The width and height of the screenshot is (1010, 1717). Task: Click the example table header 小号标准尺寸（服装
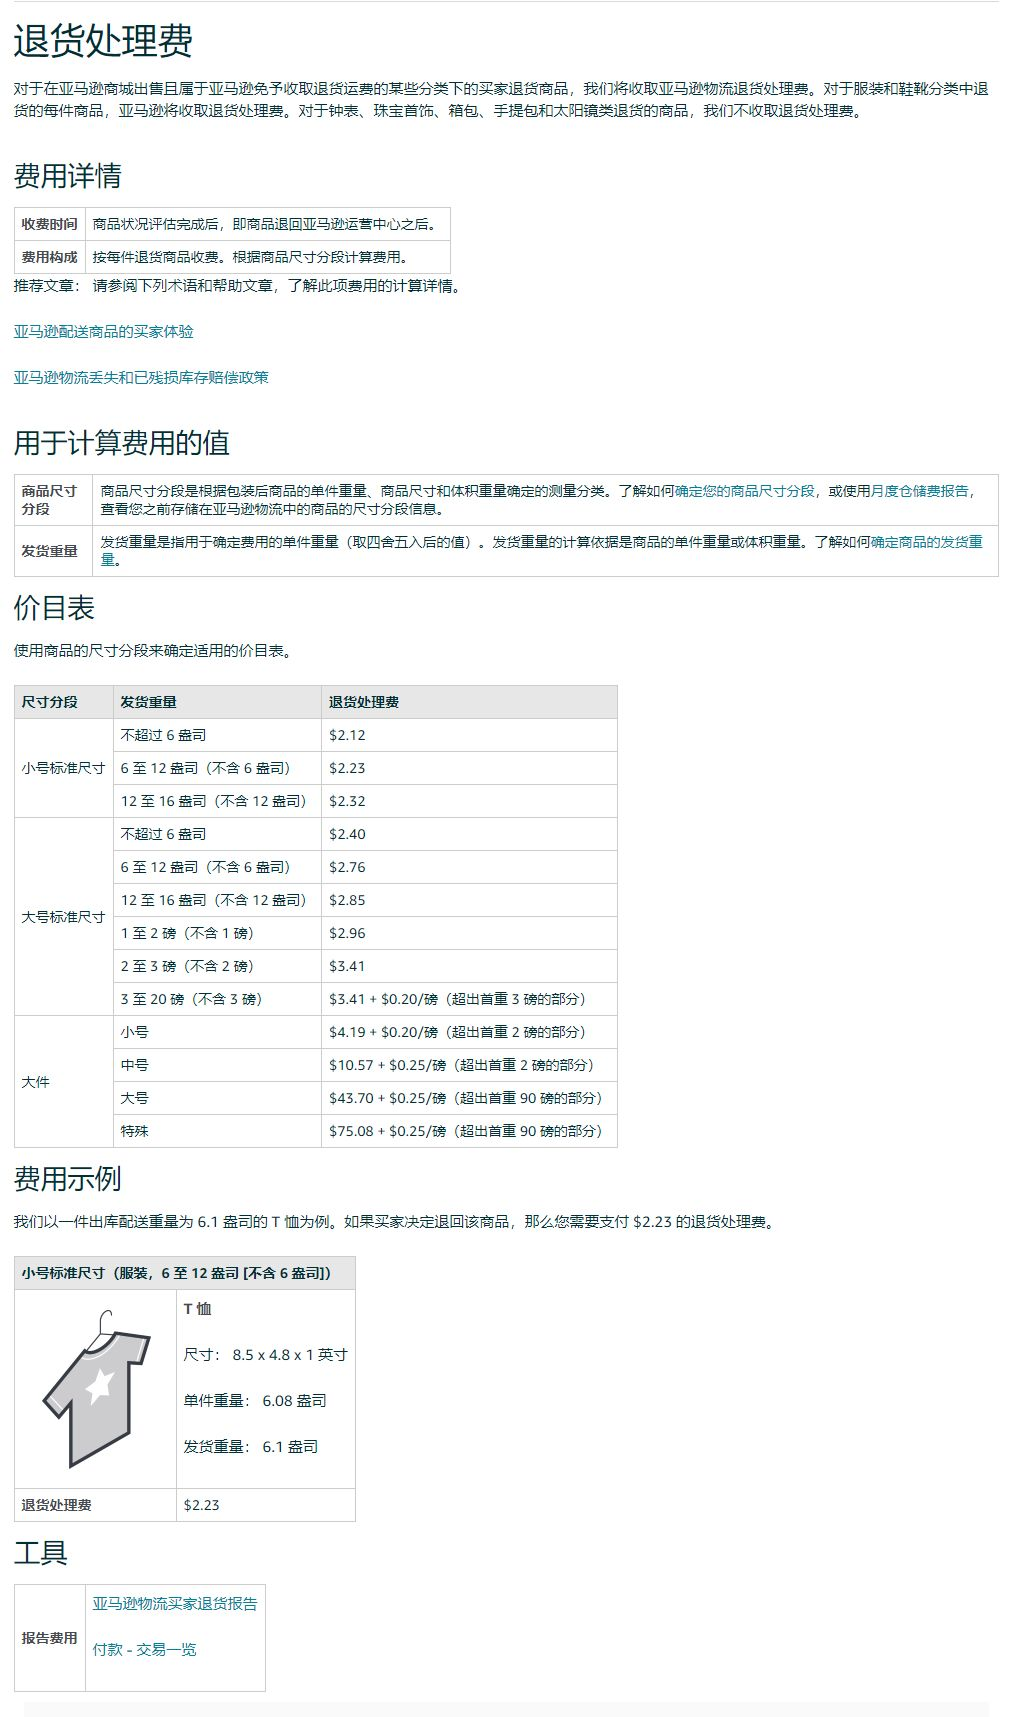[185, 1273]
